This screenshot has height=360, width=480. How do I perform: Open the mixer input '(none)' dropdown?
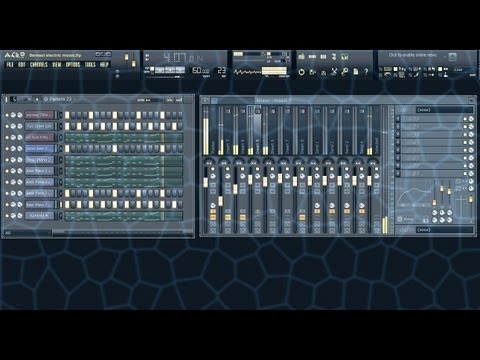(444, 110)
